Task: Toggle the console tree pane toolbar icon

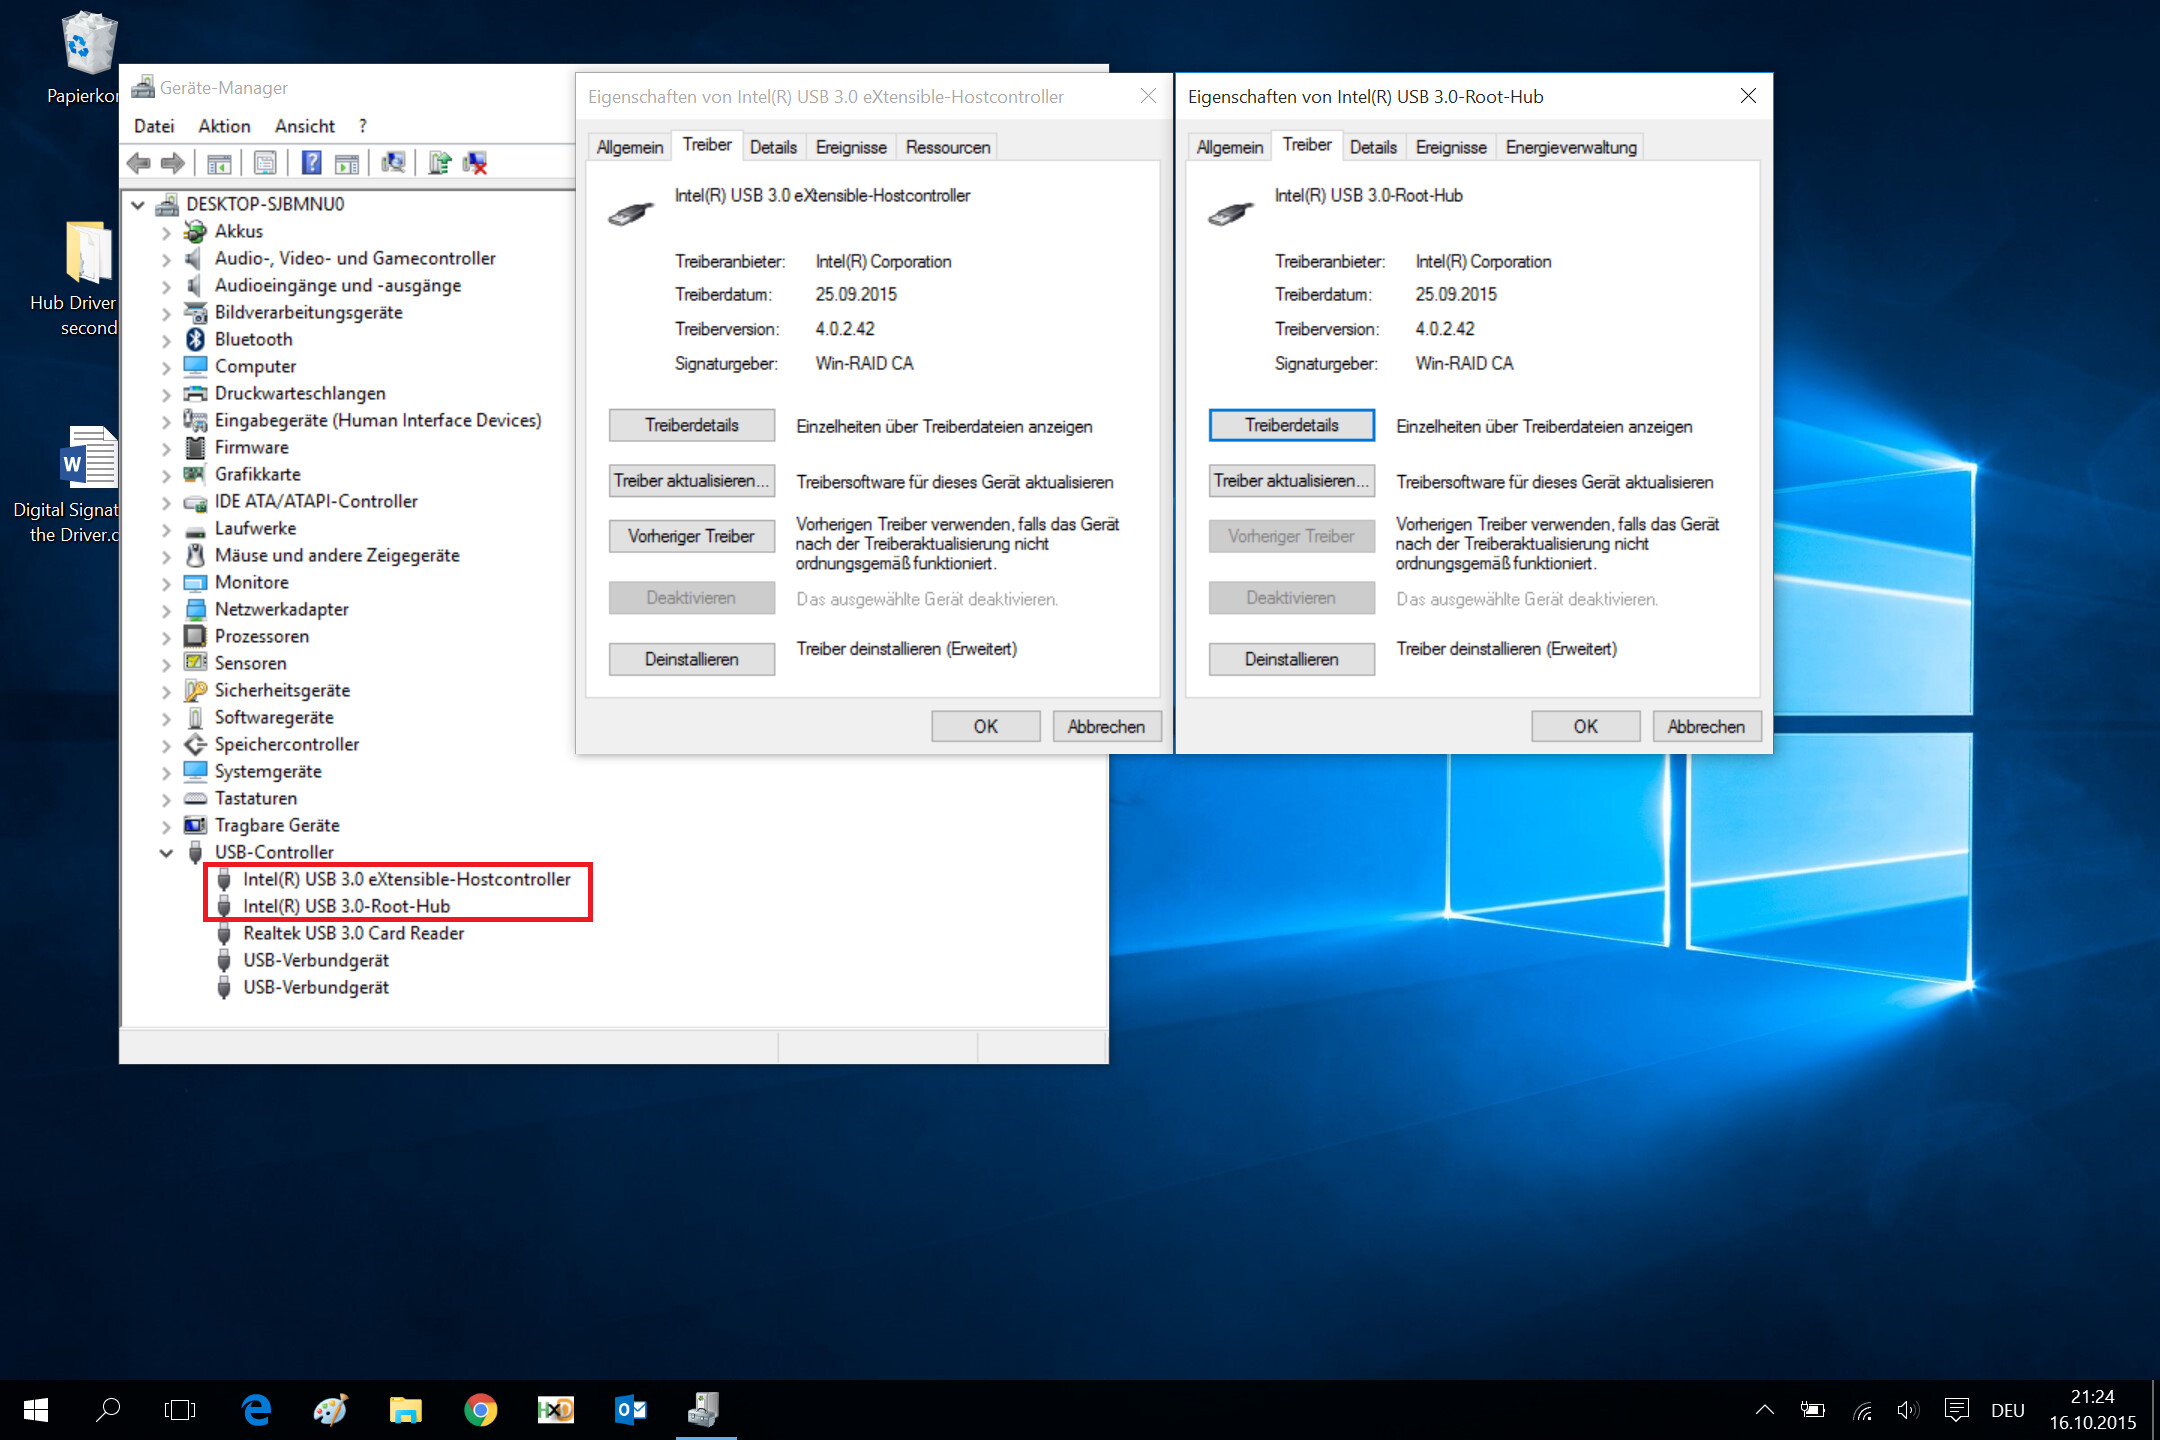Action: [219, 163]
